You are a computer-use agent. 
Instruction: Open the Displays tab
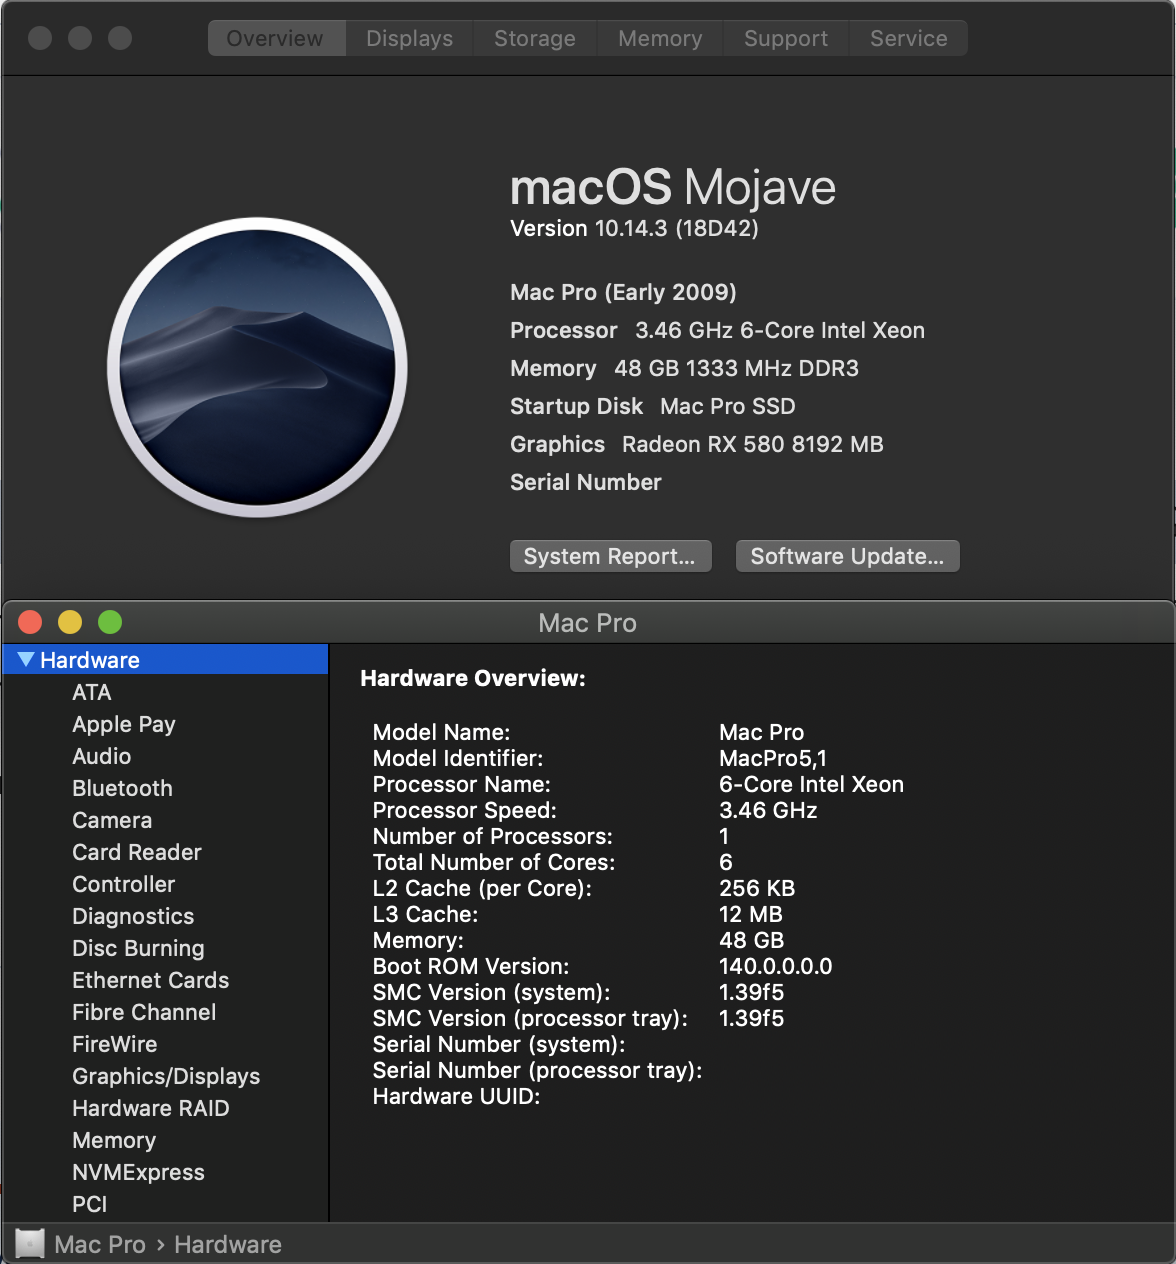pyautogui.click(x=409, y=38)
